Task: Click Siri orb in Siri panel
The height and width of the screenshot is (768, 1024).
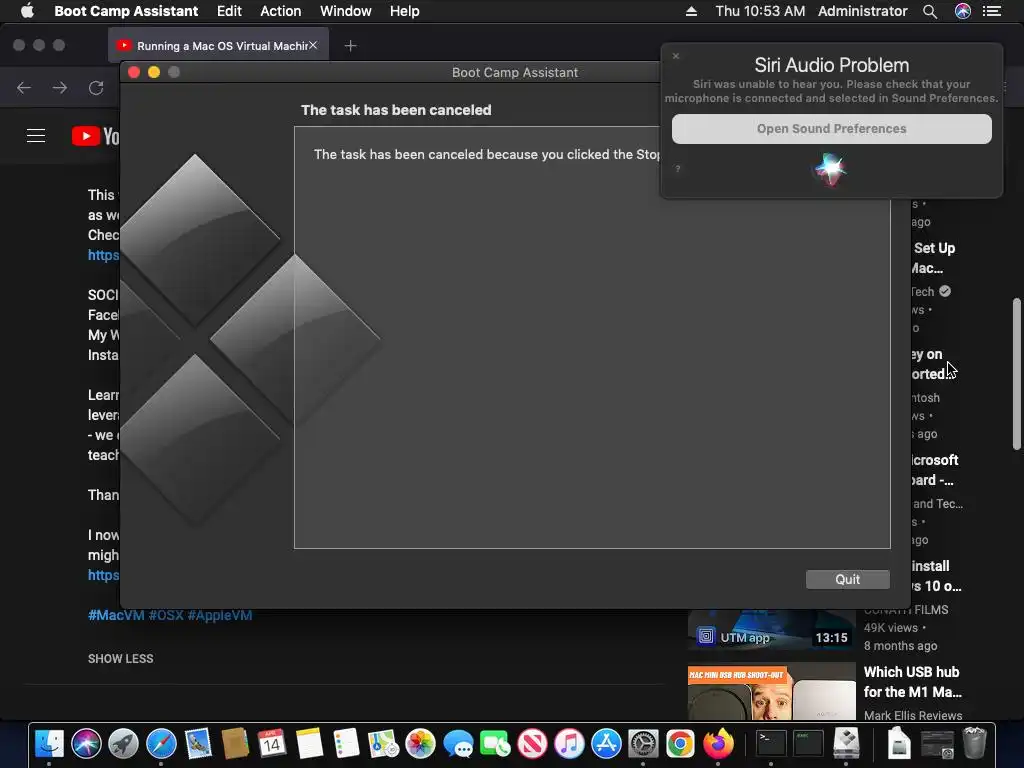Action: coord(831,169)
